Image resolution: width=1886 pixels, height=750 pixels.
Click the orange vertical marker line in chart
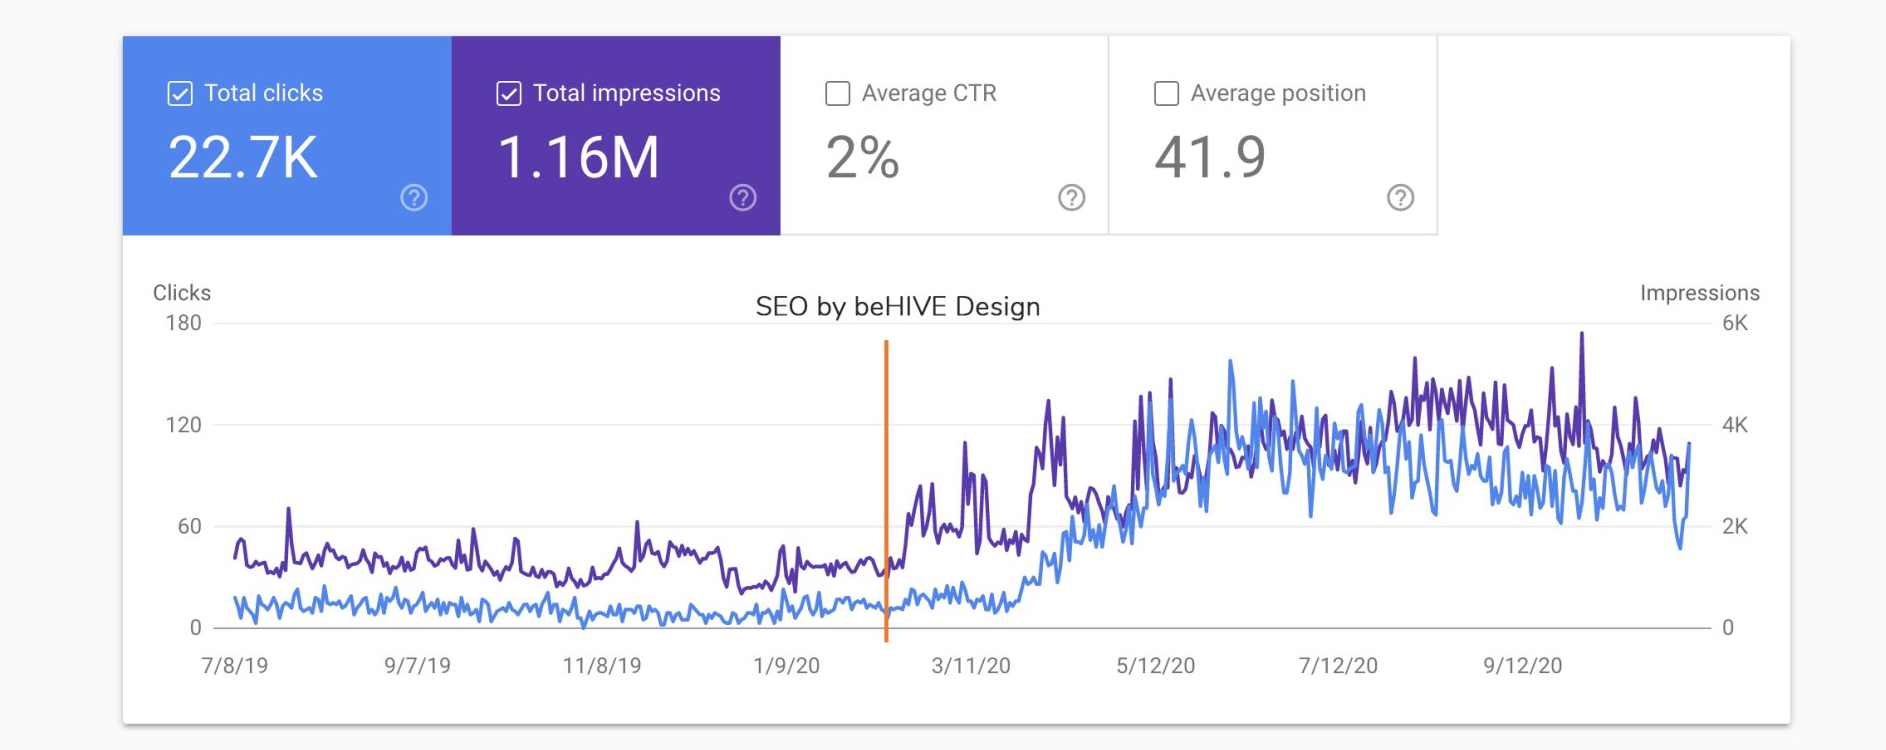coord(886,490)
